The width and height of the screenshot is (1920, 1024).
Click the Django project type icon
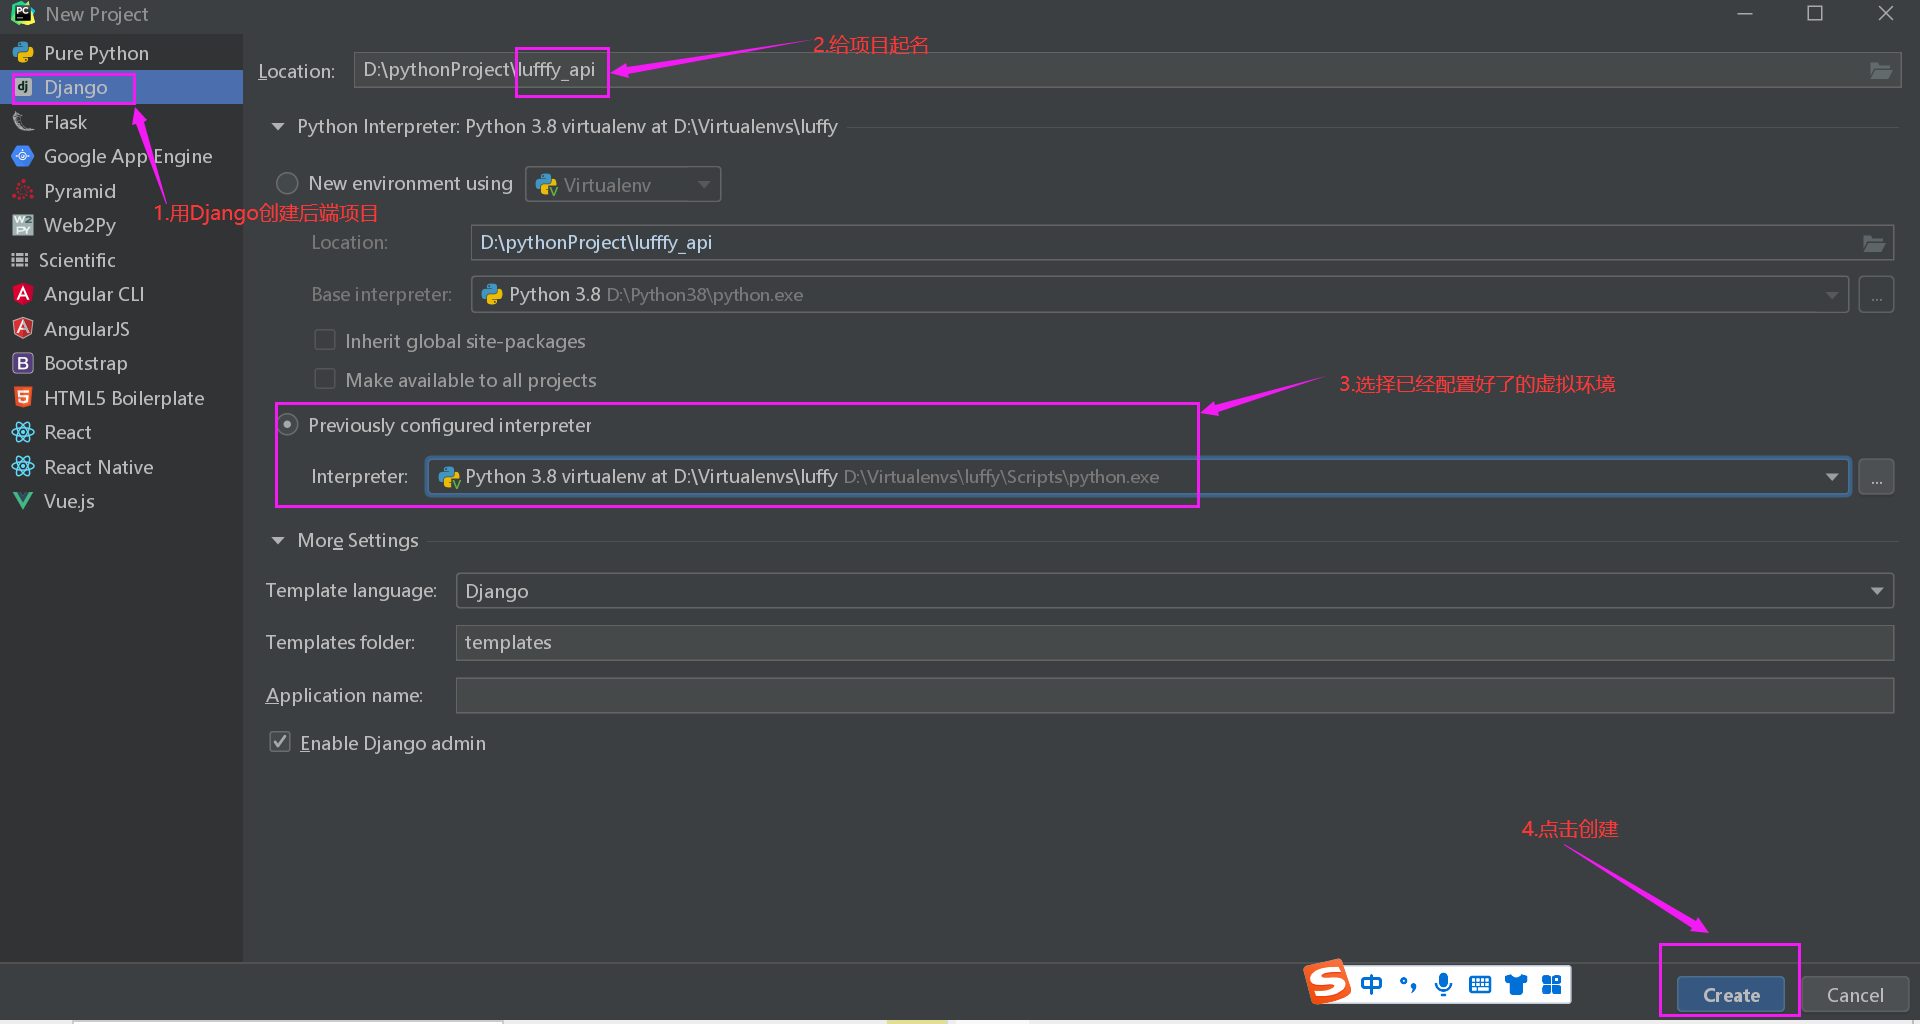point(23,87)
